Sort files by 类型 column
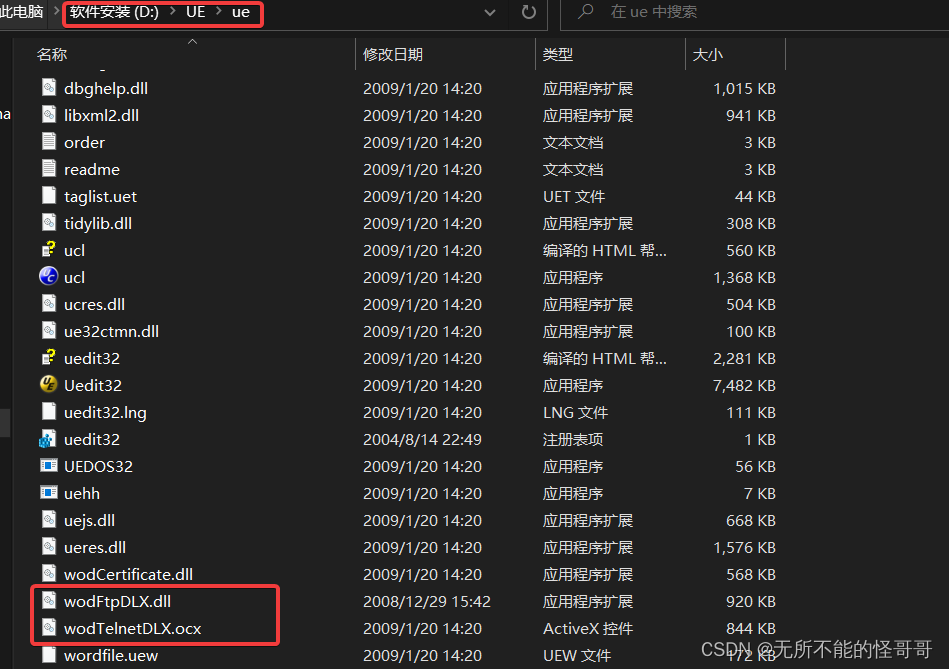The image size is (949, 669). (557, 54)
